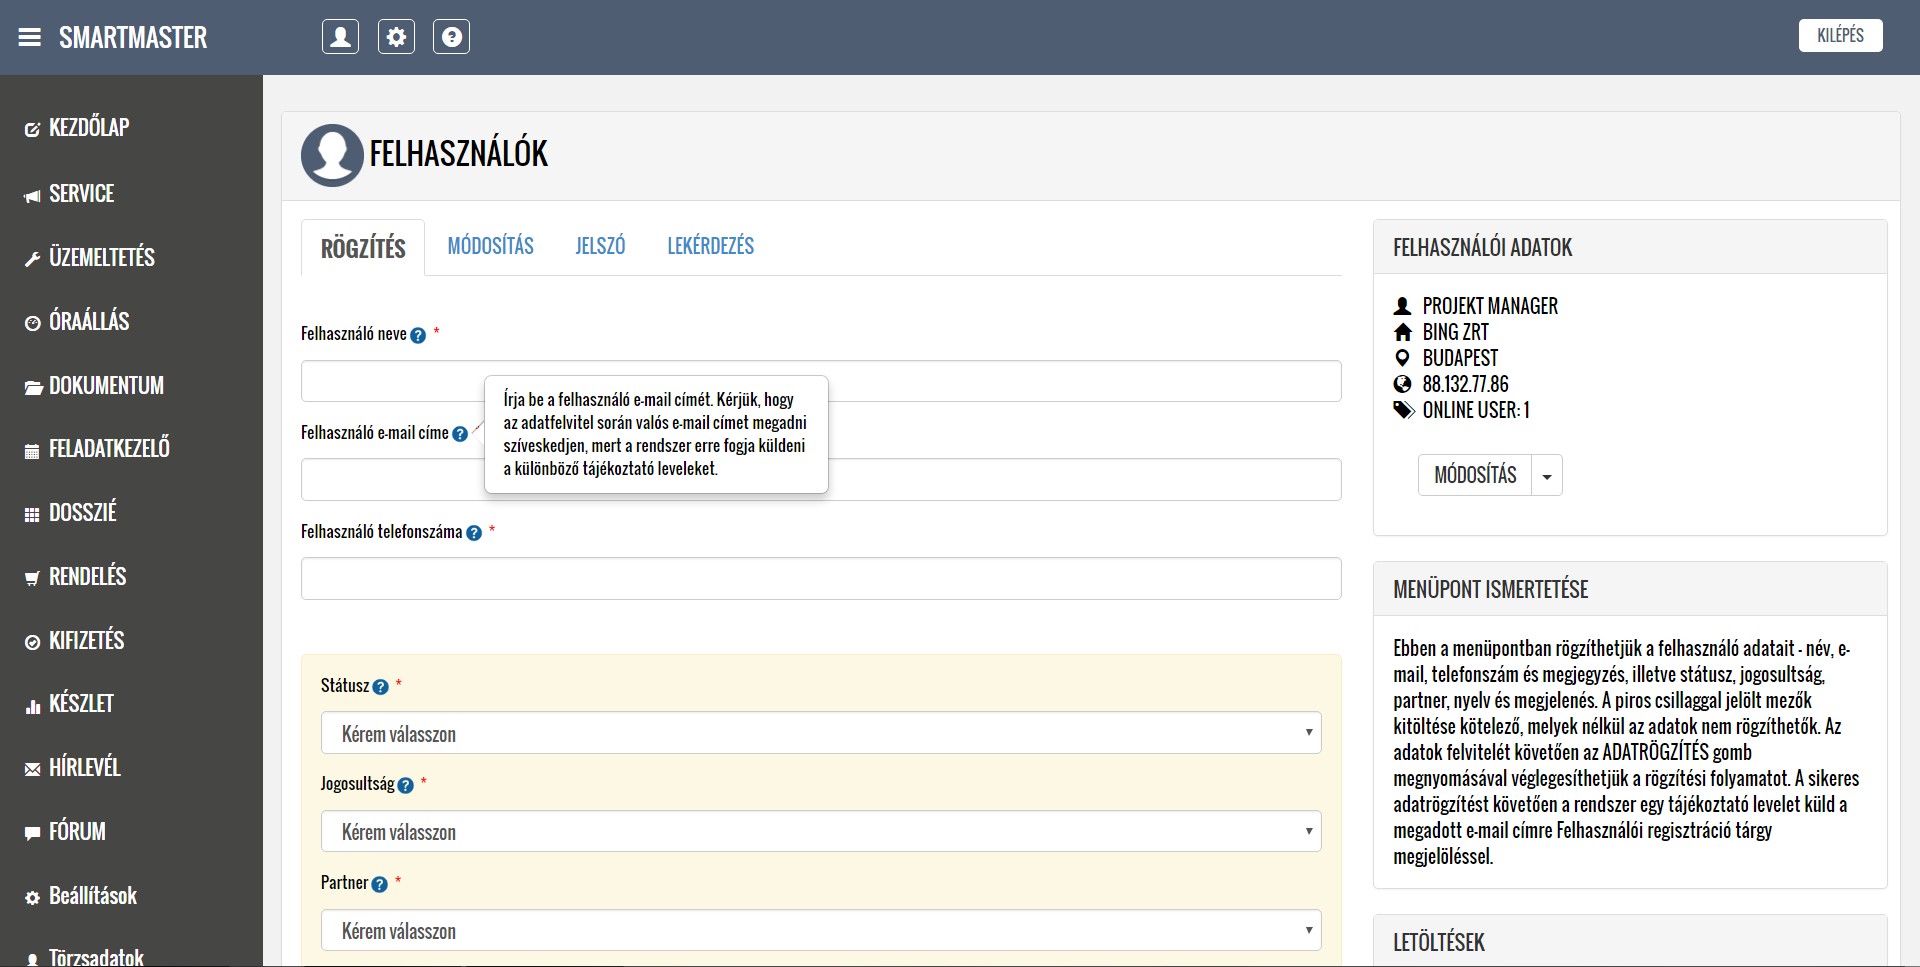Viewport: 1920px width, 967px height.
Task: Switch to the LEKÉRDEZÉS tab
Action: point(710,246)
